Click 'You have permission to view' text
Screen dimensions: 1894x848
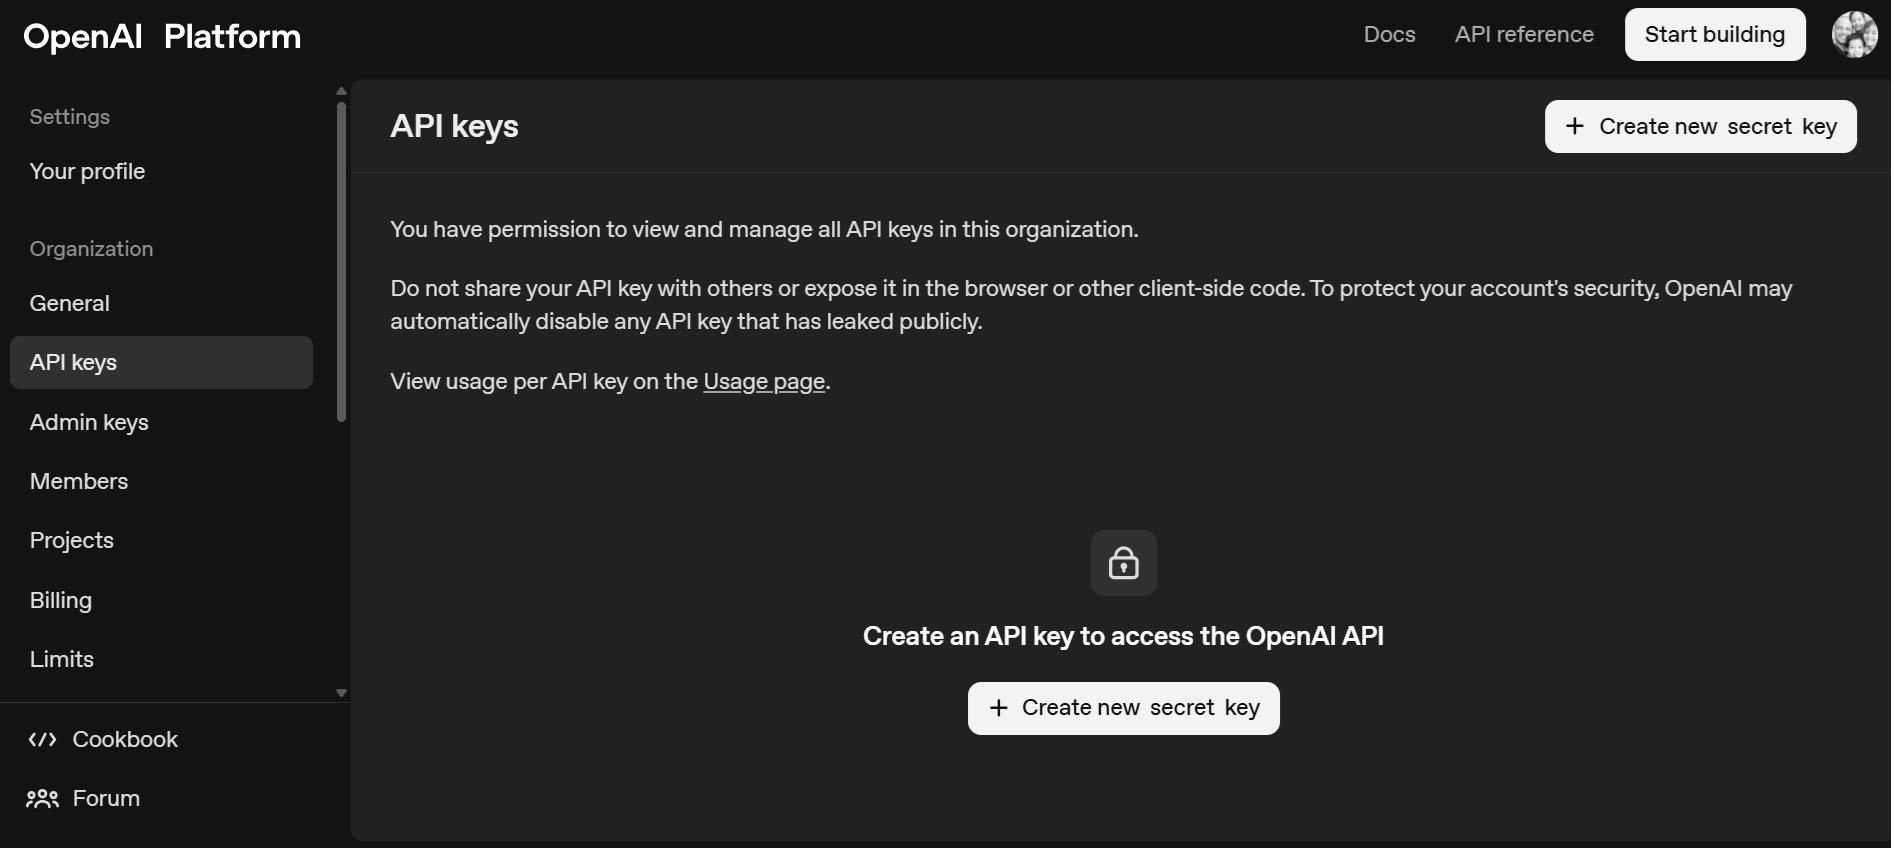764,230
